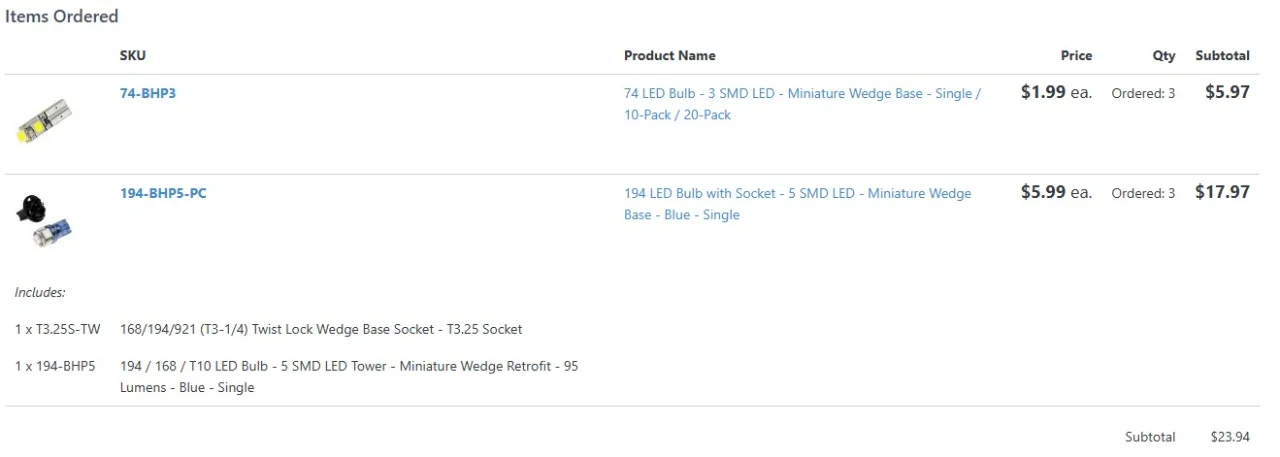Screen dimensions: 1280x457
Task: Open the 74-BHP3 SKU link
Action: pos(148,93)
